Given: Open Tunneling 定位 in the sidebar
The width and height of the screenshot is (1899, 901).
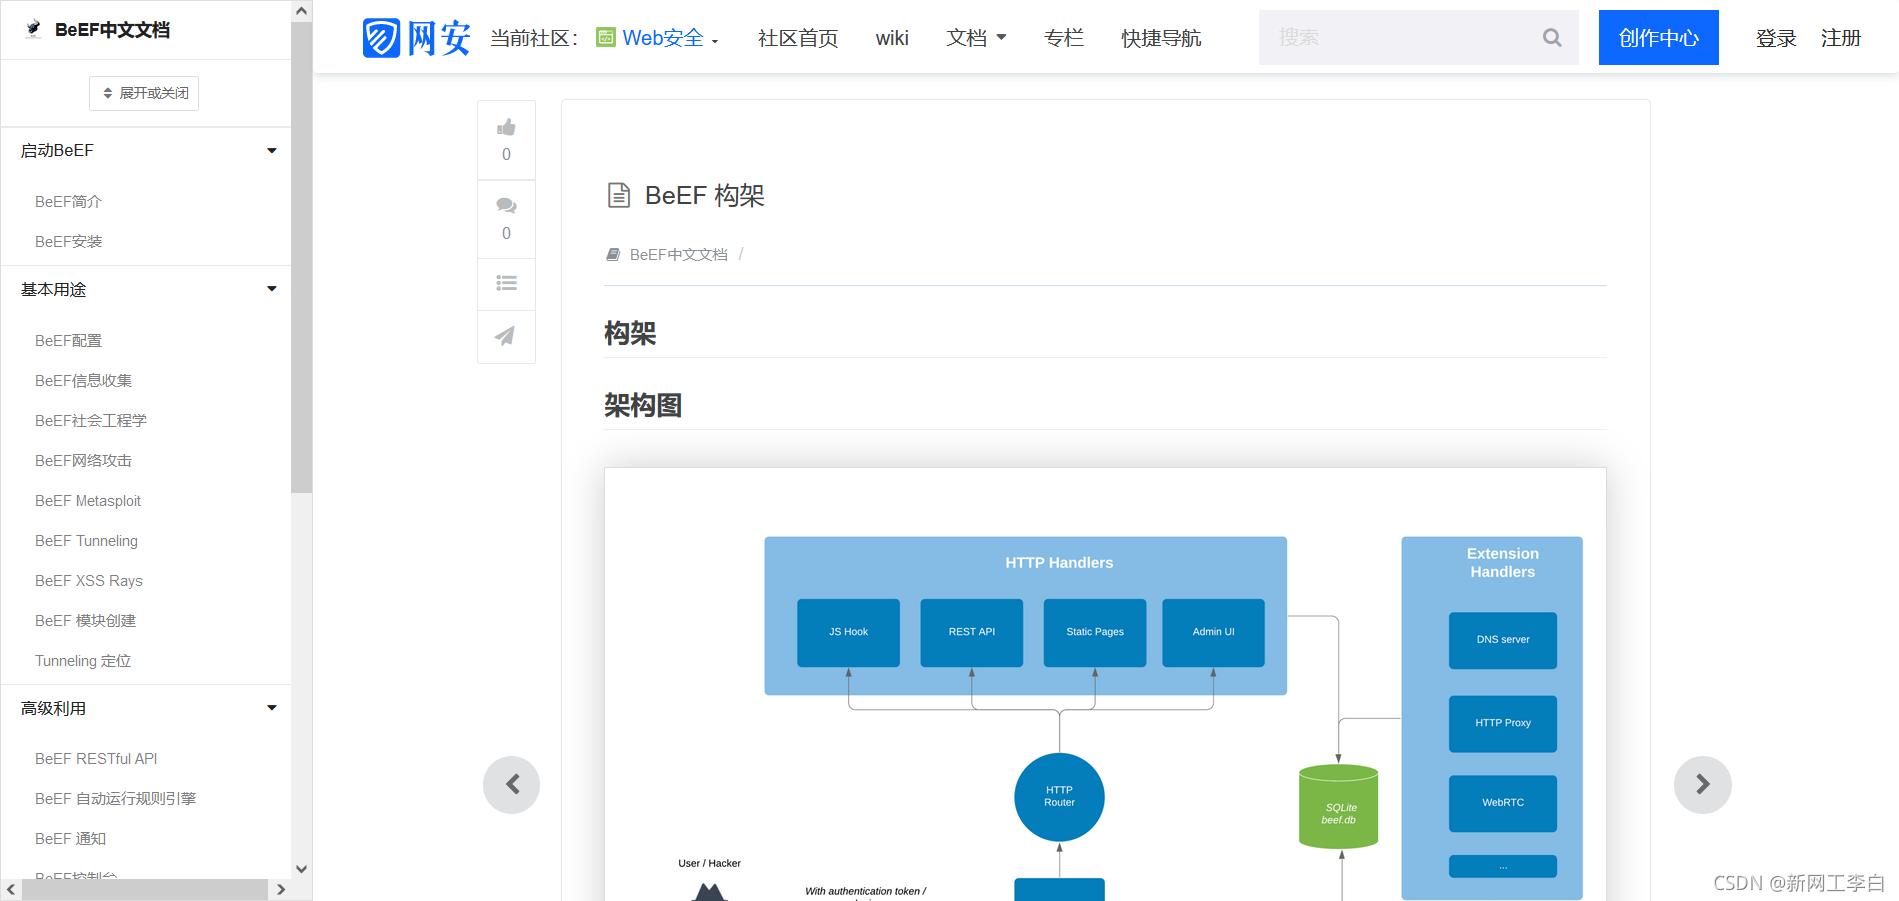Looking at the screenshot, I should 83,660.
